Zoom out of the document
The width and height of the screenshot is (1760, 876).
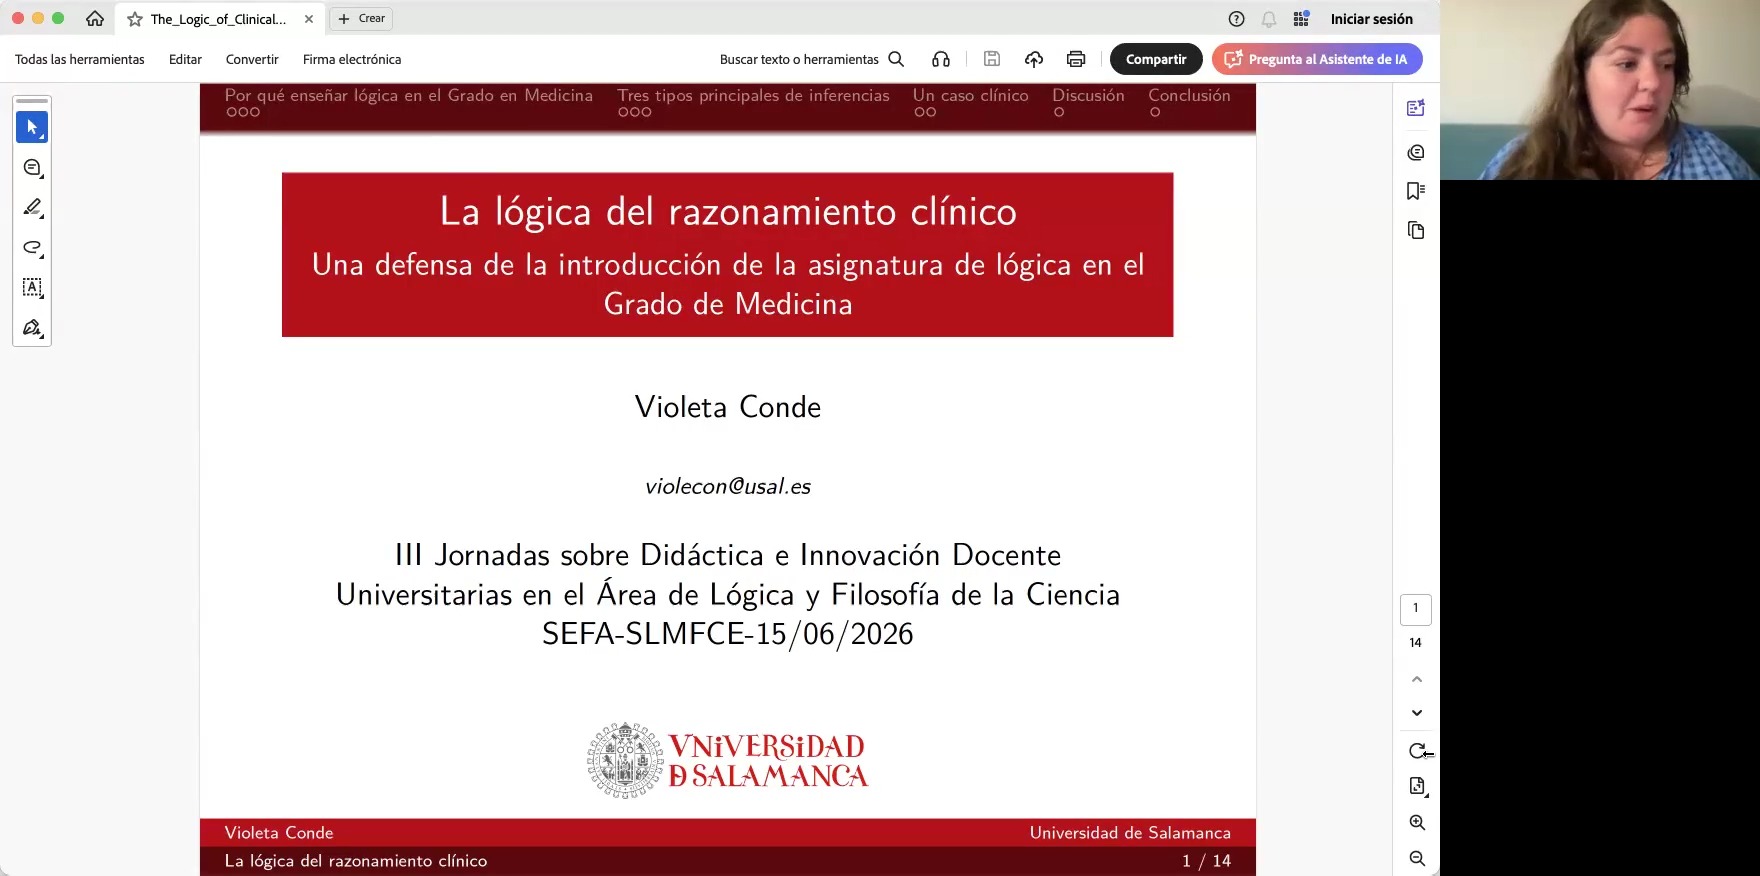coord(1418,859)
